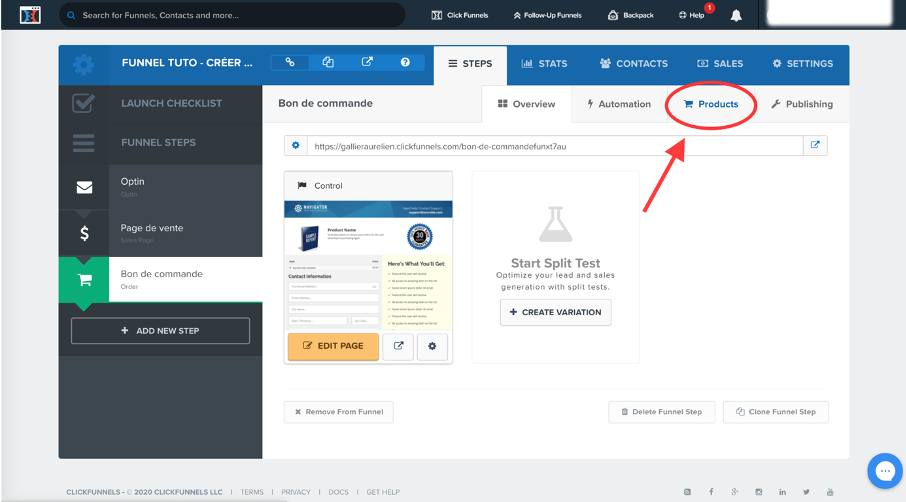This screenshot has height=502, width=906.
Task: Click the Launch Checklist checkmark icon
Action: pos(84,103)
